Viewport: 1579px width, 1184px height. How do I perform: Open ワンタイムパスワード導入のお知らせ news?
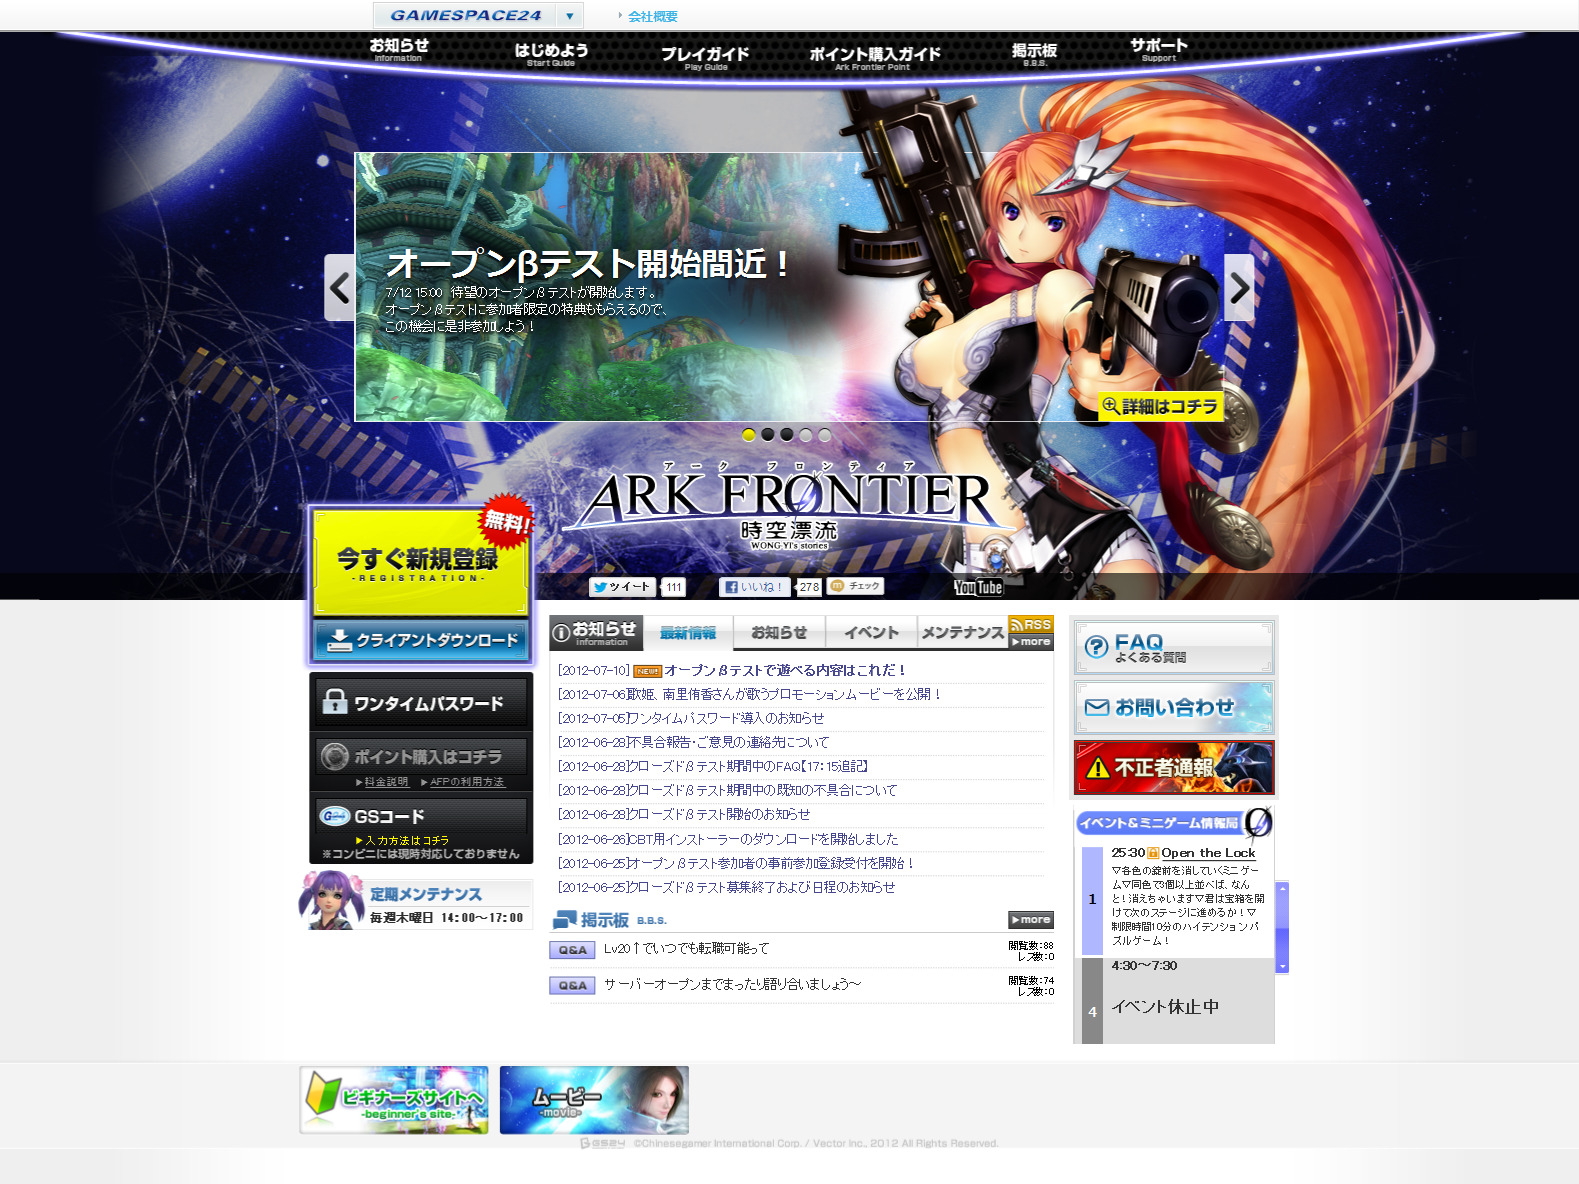point(725,718)
